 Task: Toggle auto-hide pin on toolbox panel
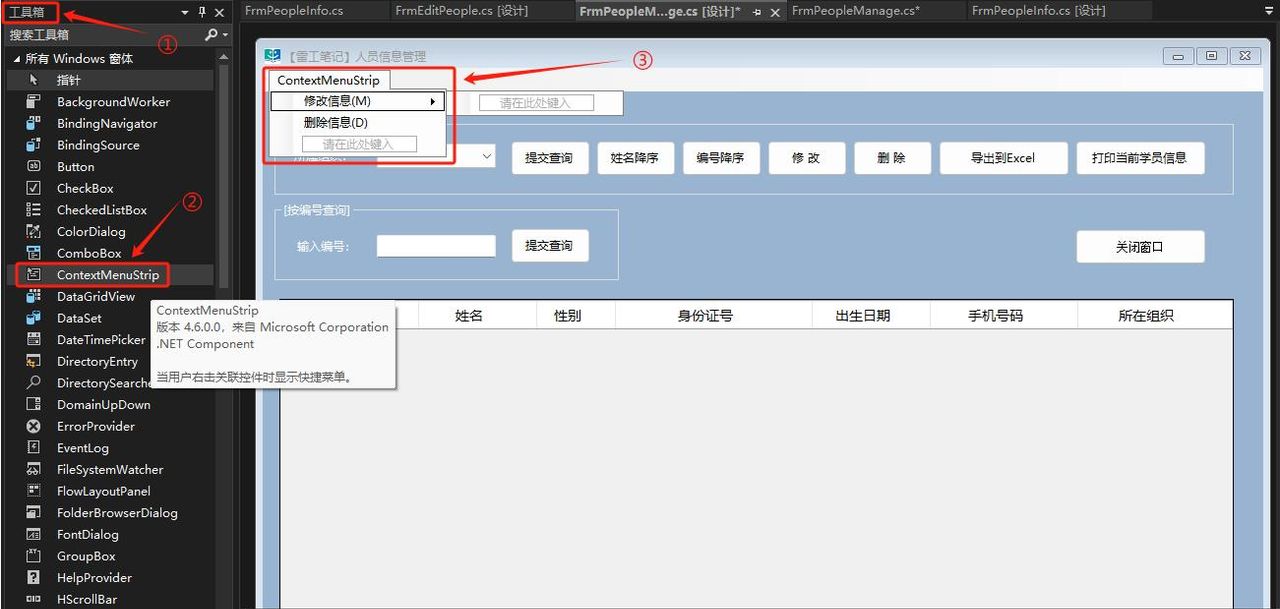pos(202,12)
